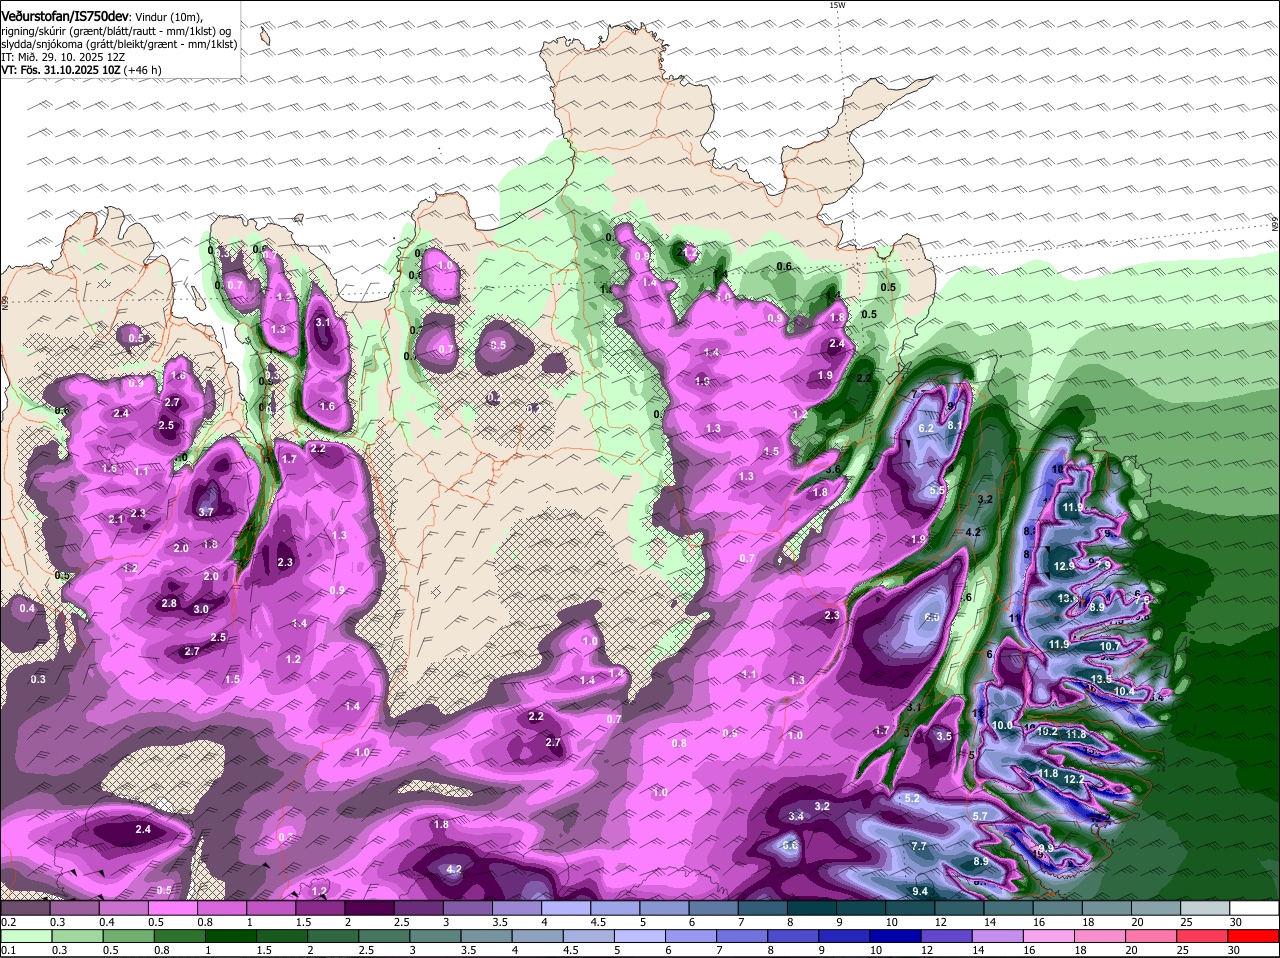Click the 'rigning/skúrir' legend description line
This screenshot has height=958, width=1280.
pyautogui.click(x=116, y=31)
